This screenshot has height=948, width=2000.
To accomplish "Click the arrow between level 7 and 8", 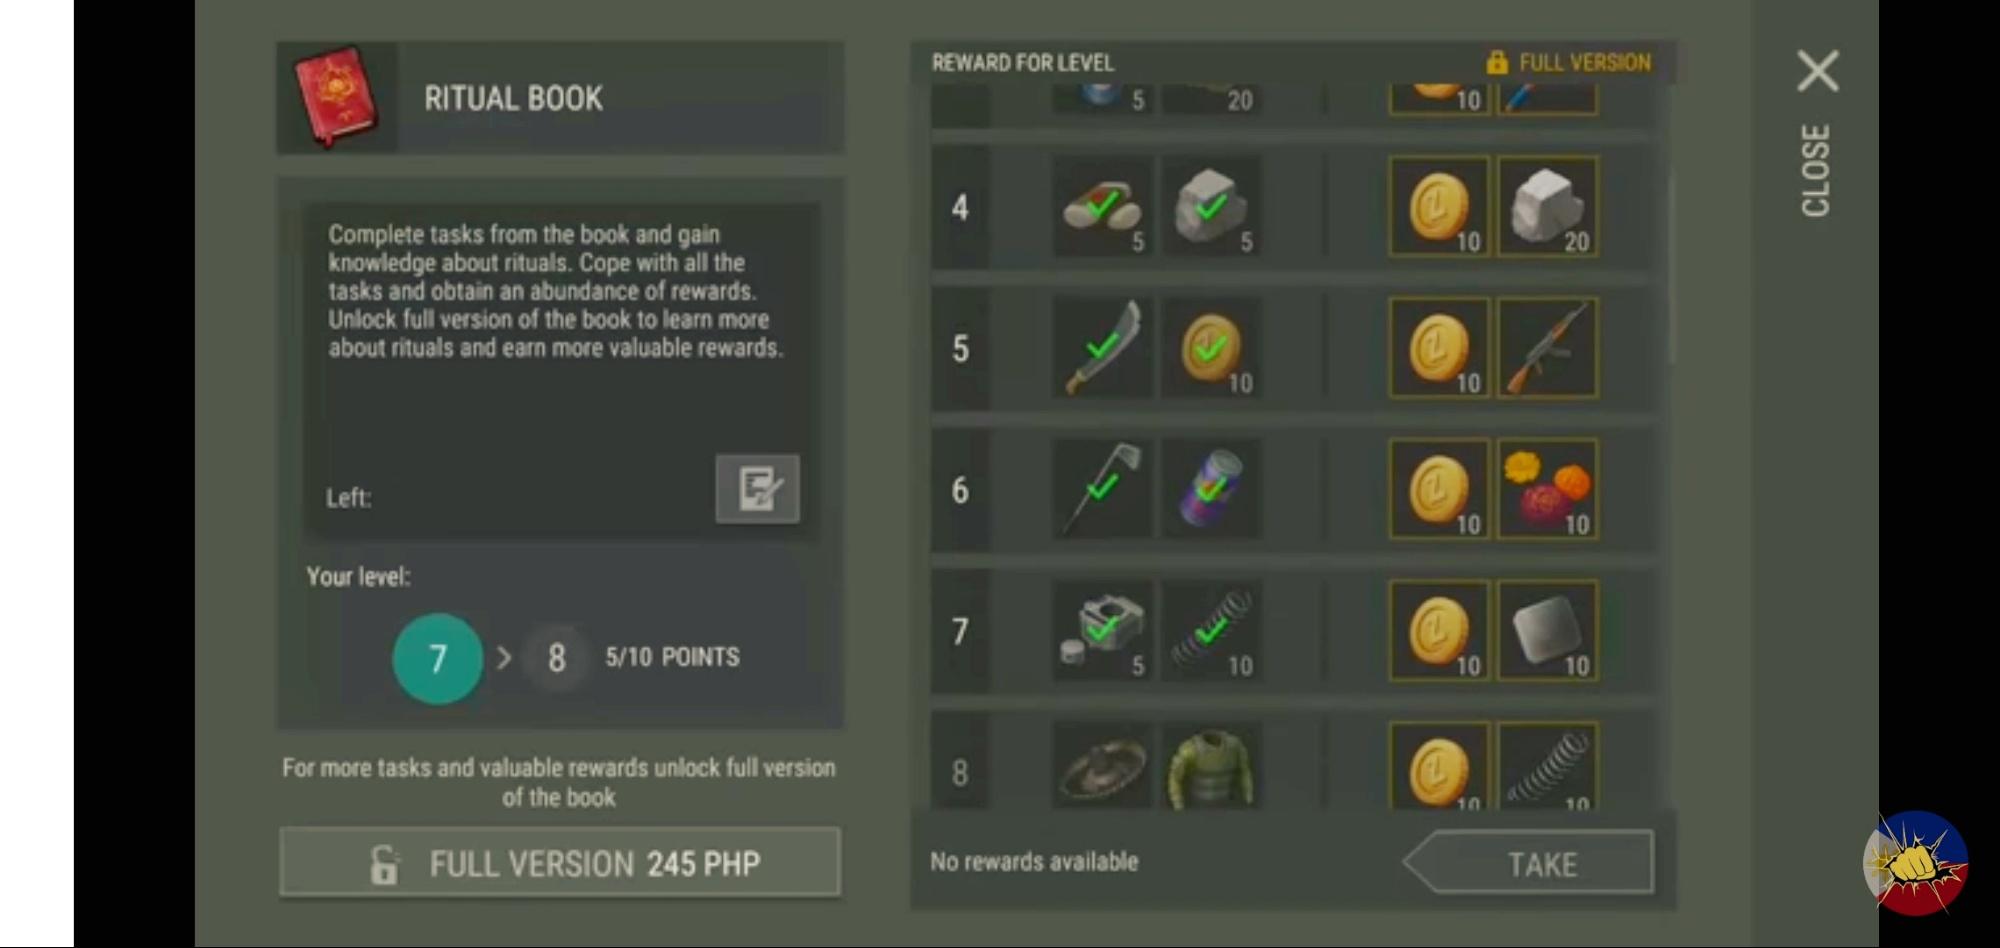I will tap(504, 658).
